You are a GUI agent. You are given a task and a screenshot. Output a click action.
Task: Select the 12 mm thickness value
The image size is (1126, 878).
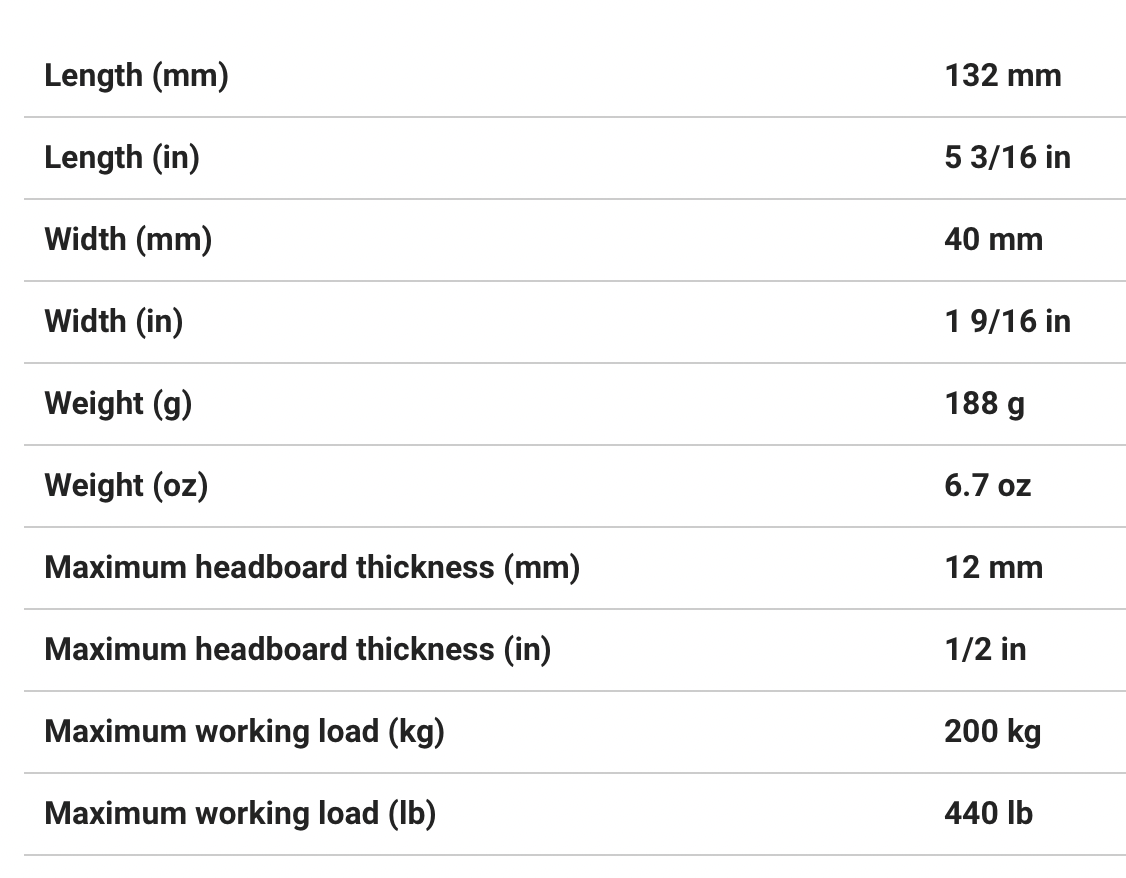[993, 568]
